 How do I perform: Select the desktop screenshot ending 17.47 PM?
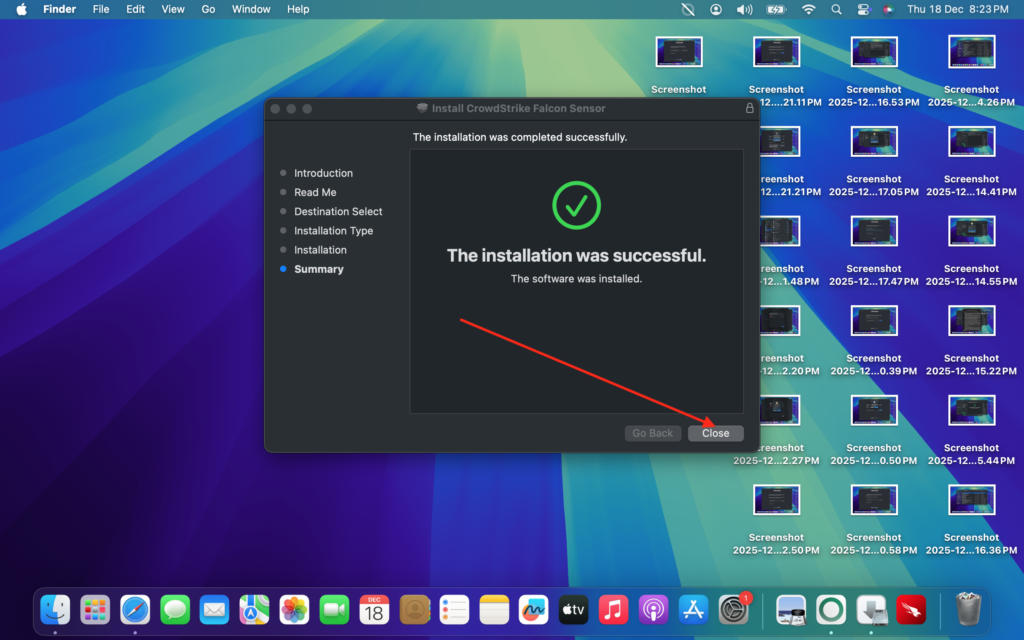(874, 231)
